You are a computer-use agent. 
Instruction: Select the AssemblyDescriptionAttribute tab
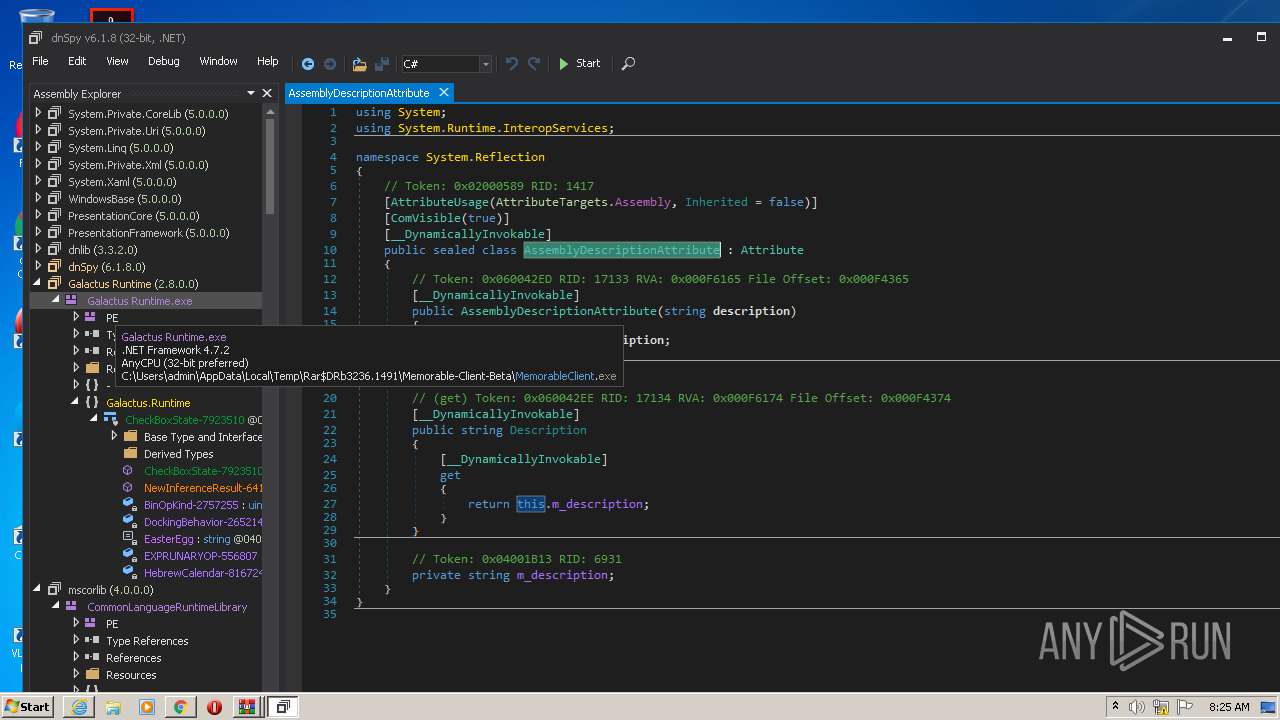(359, 93)
